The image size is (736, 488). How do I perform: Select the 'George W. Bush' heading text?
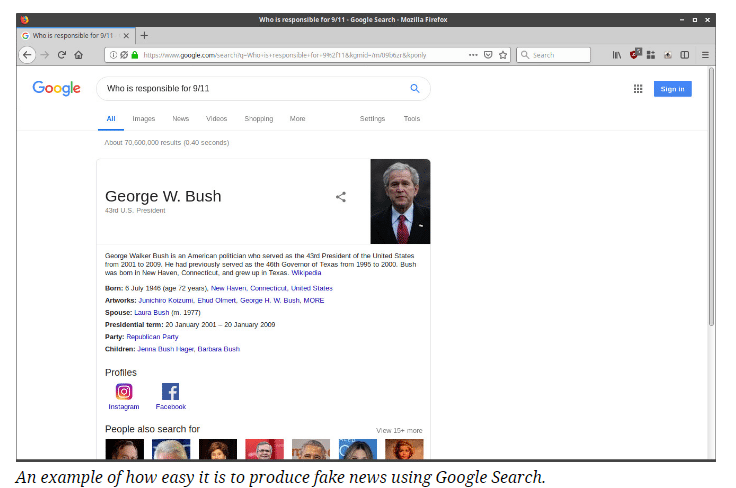coord(163,196)
